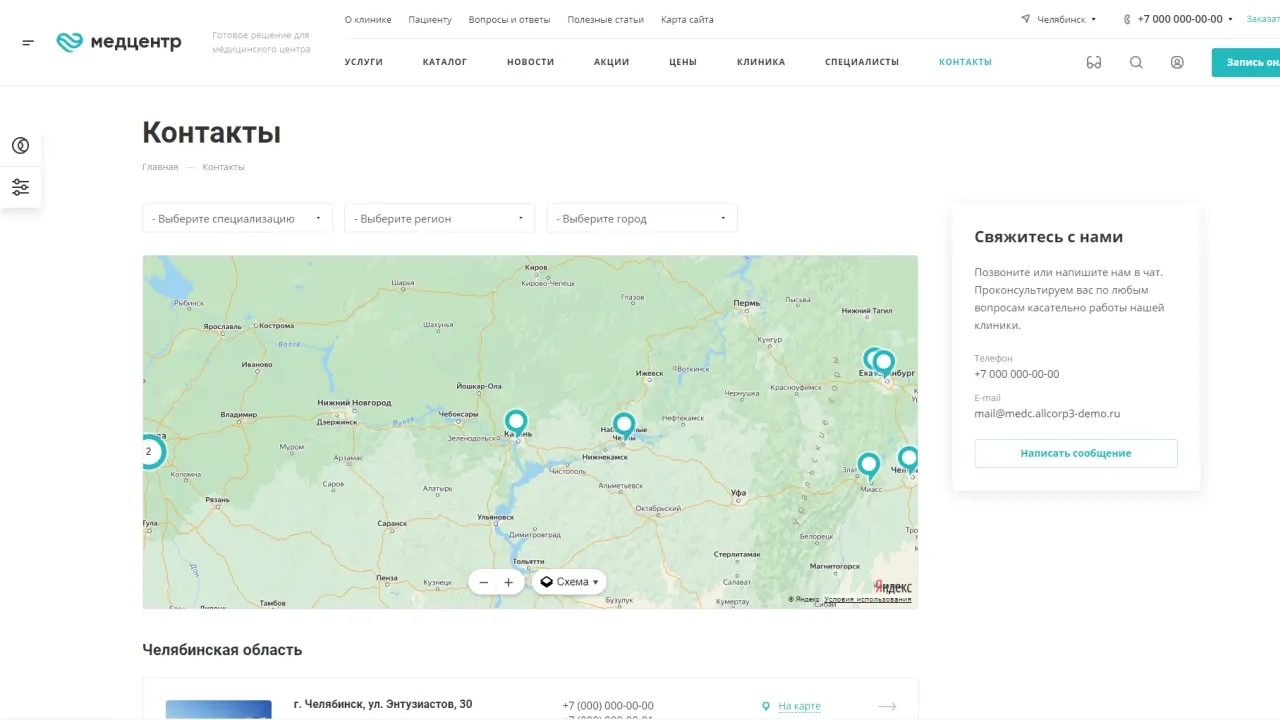Open site search magnifier icon

coord(1136,62)
